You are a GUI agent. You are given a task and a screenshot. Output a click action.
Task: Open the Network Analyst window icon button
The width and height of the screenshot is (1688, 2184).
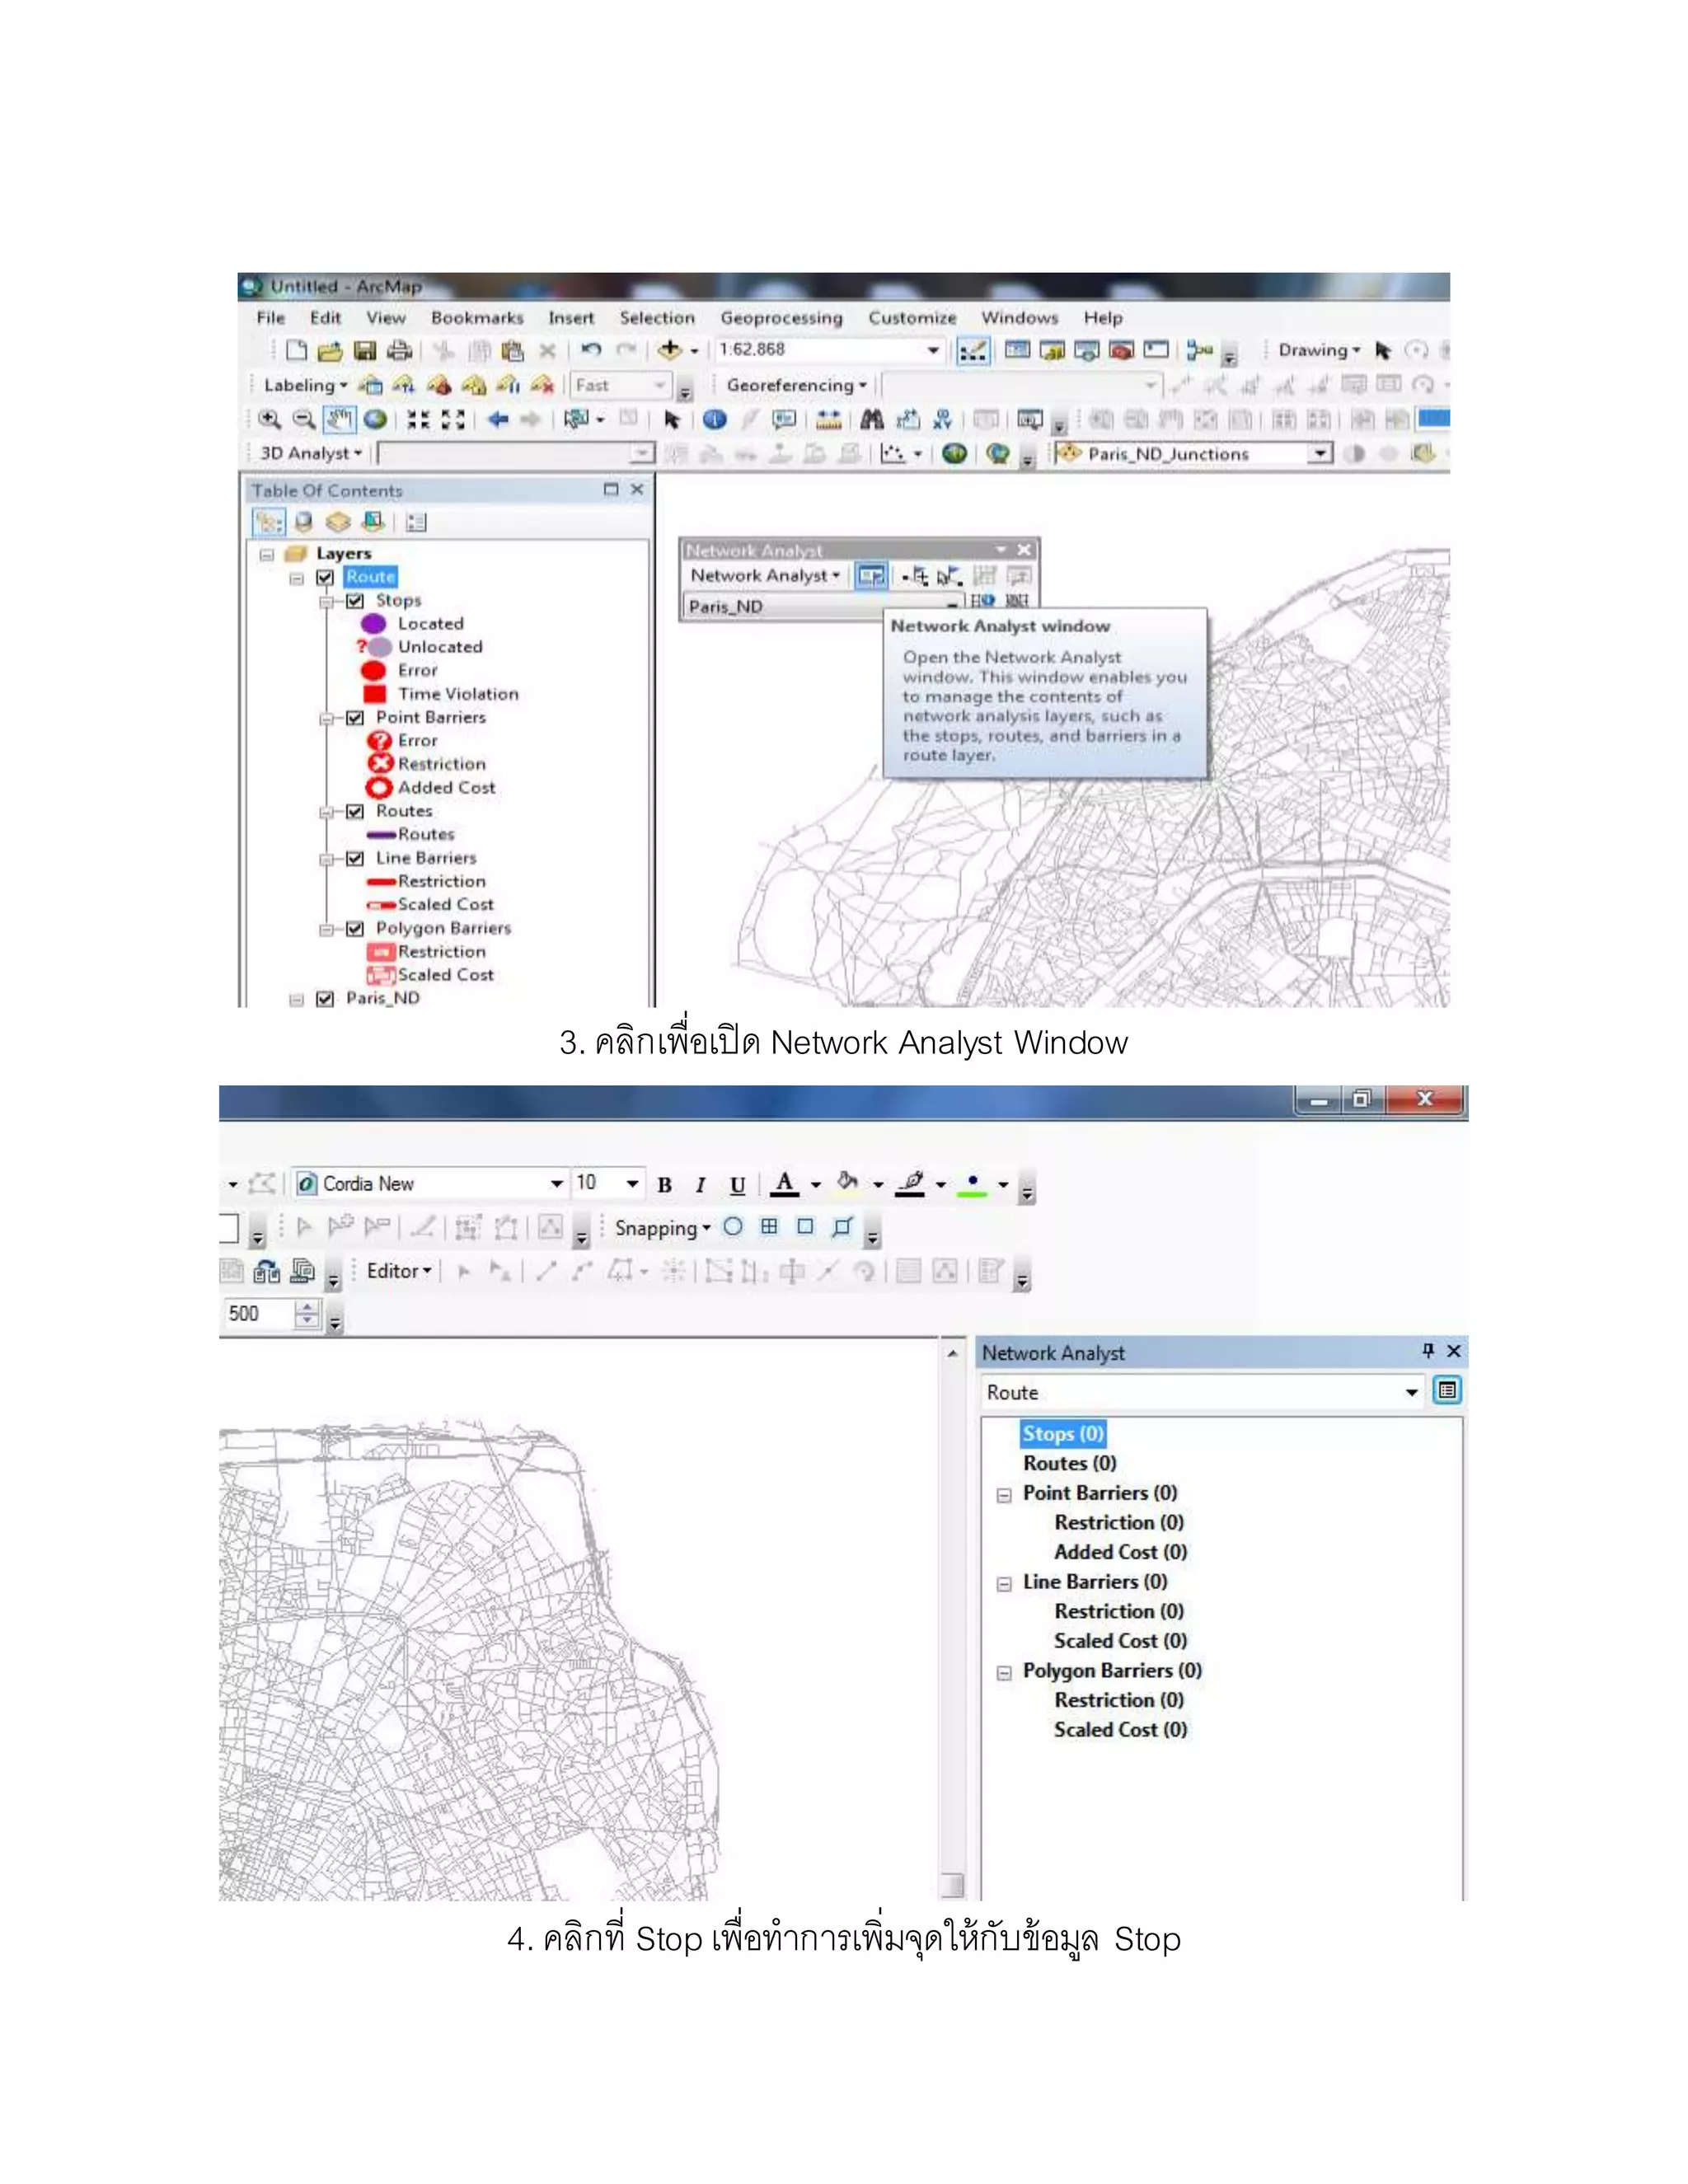click(871, 576)
